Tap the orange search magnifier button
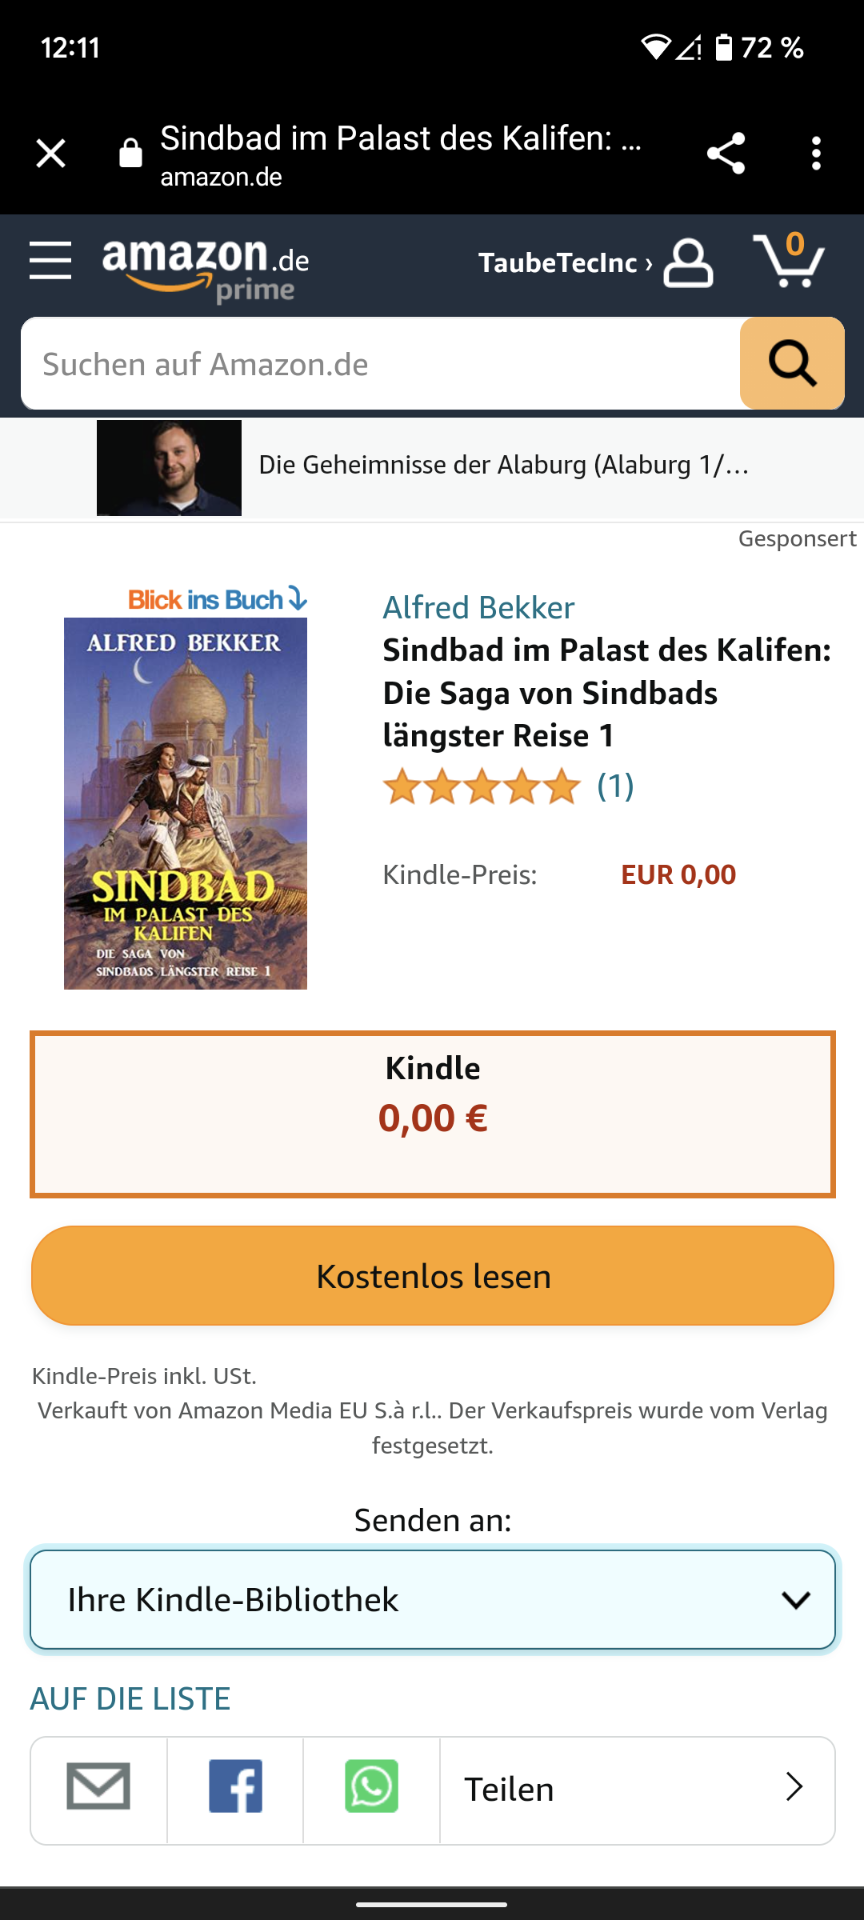 (x=792, y=363)
